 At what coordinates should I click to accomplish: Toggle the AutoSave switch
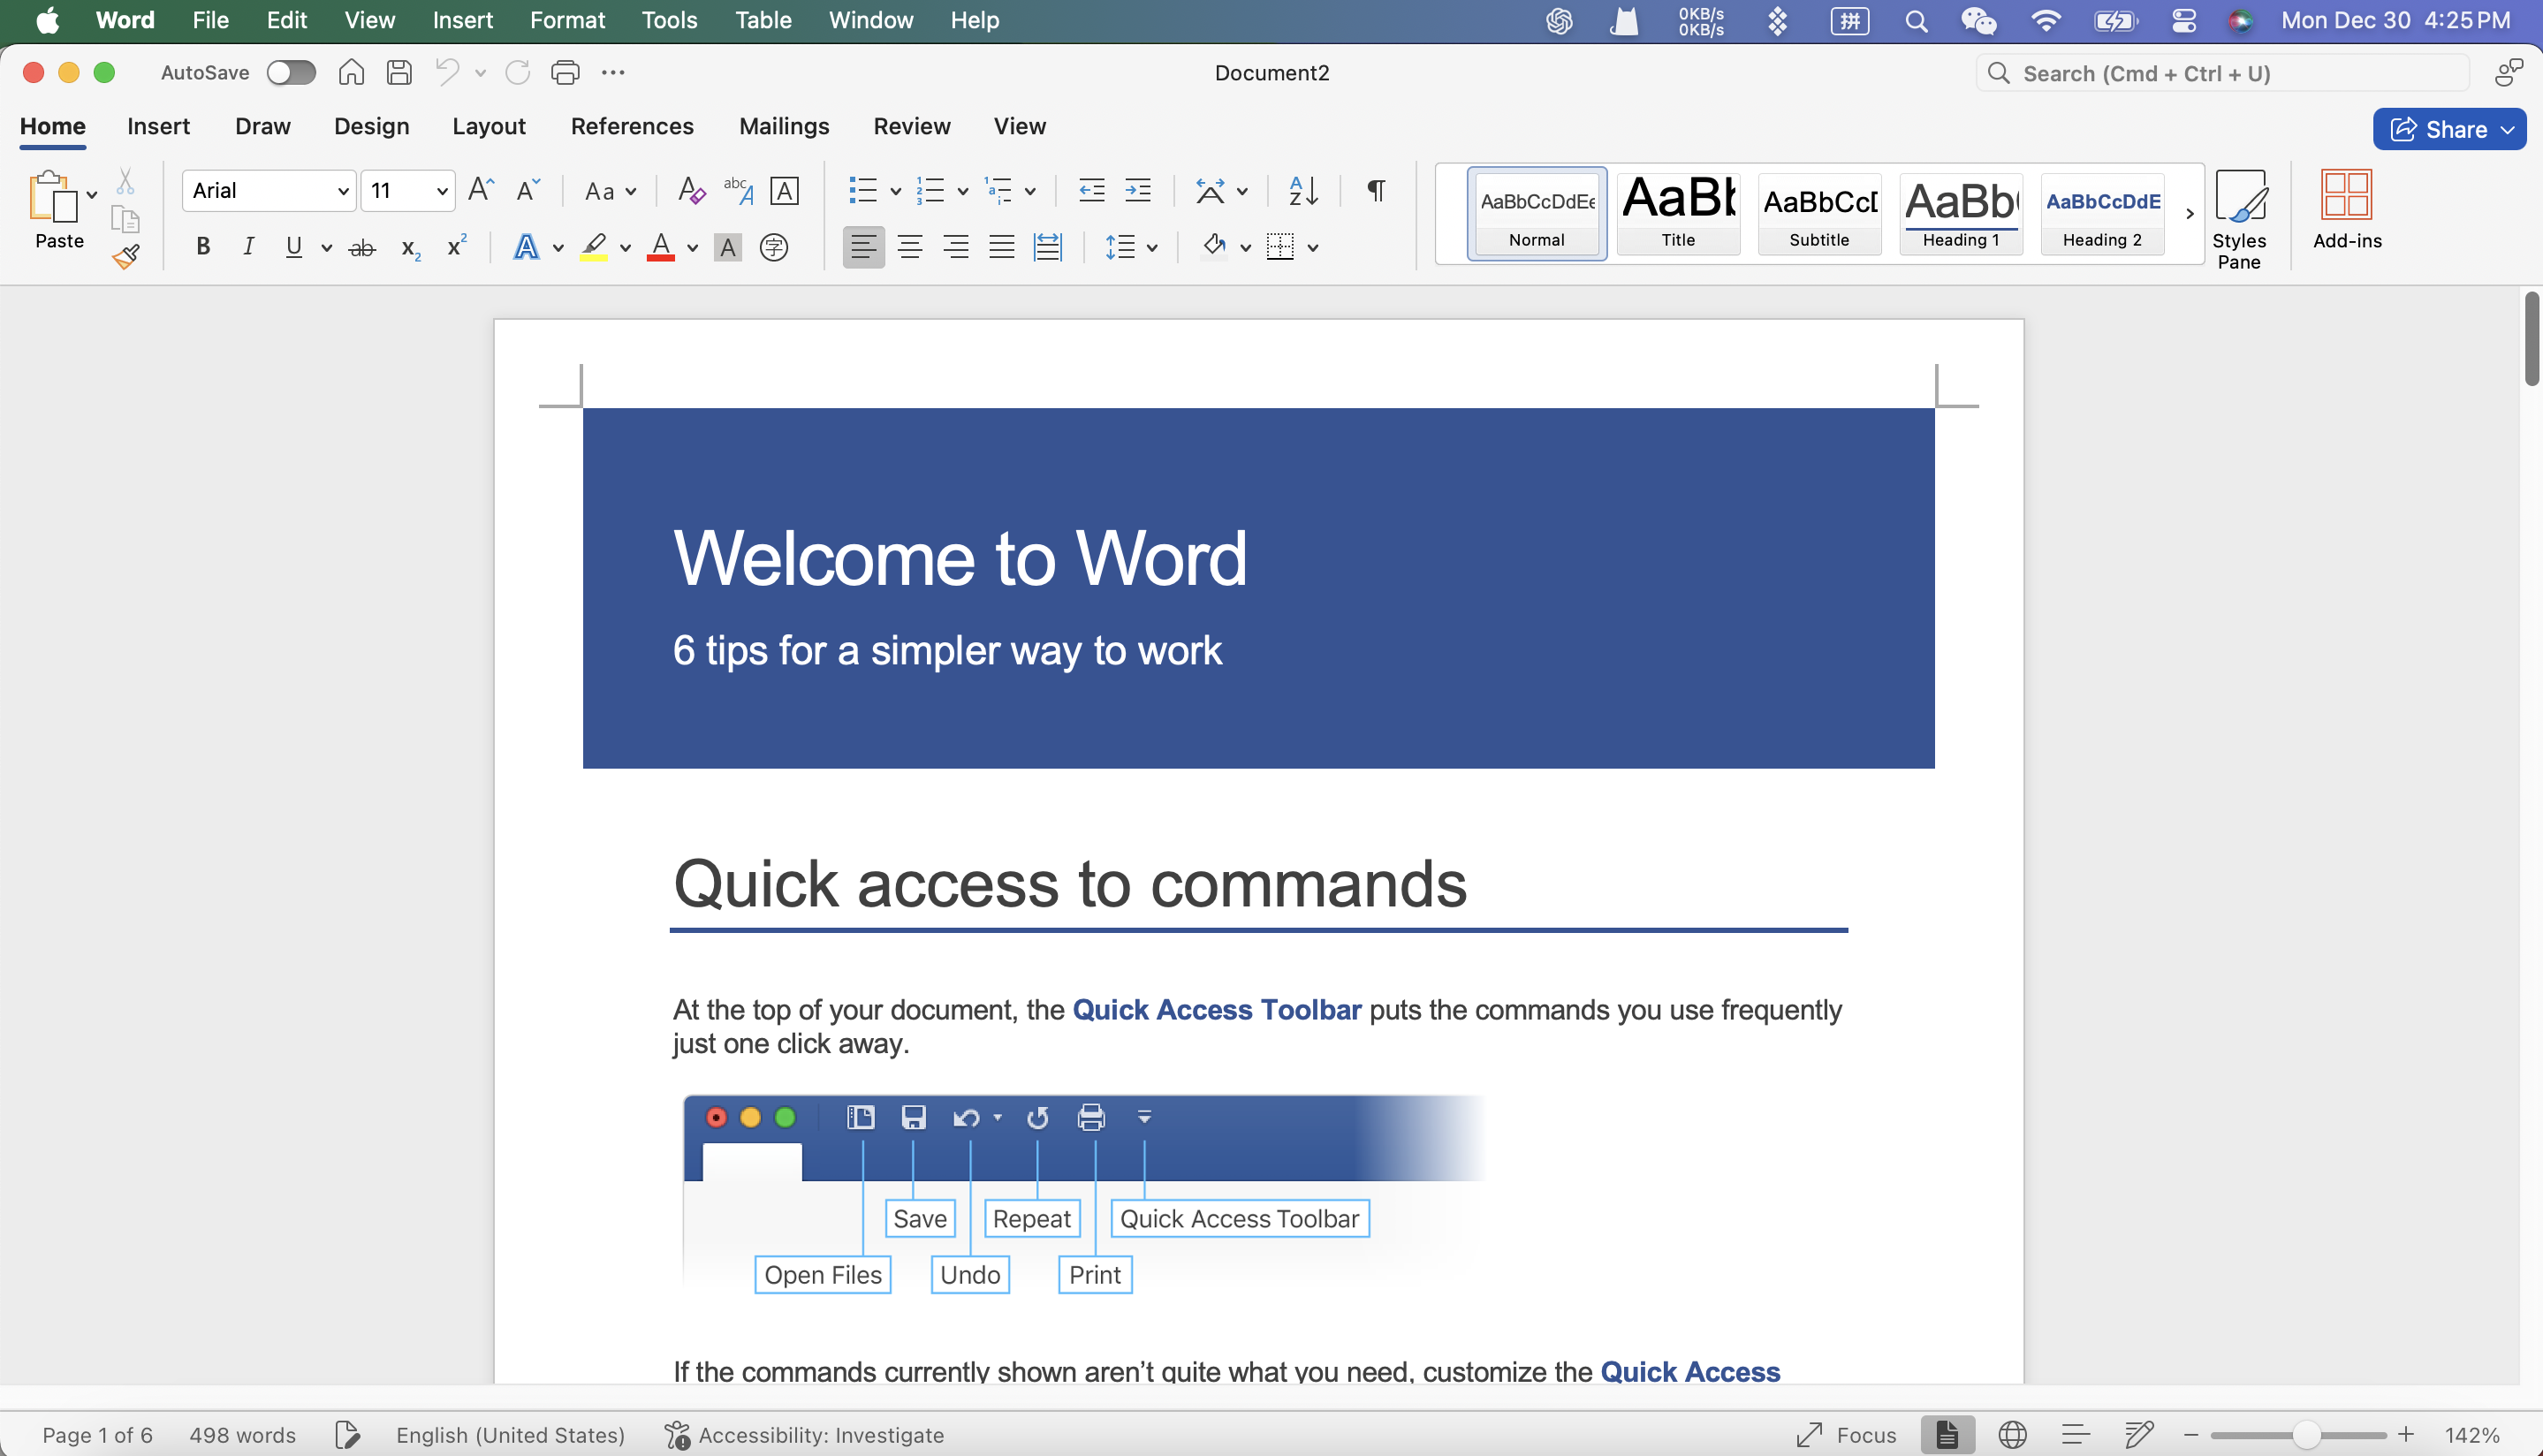pyautogui.click(x=291, y=72)
